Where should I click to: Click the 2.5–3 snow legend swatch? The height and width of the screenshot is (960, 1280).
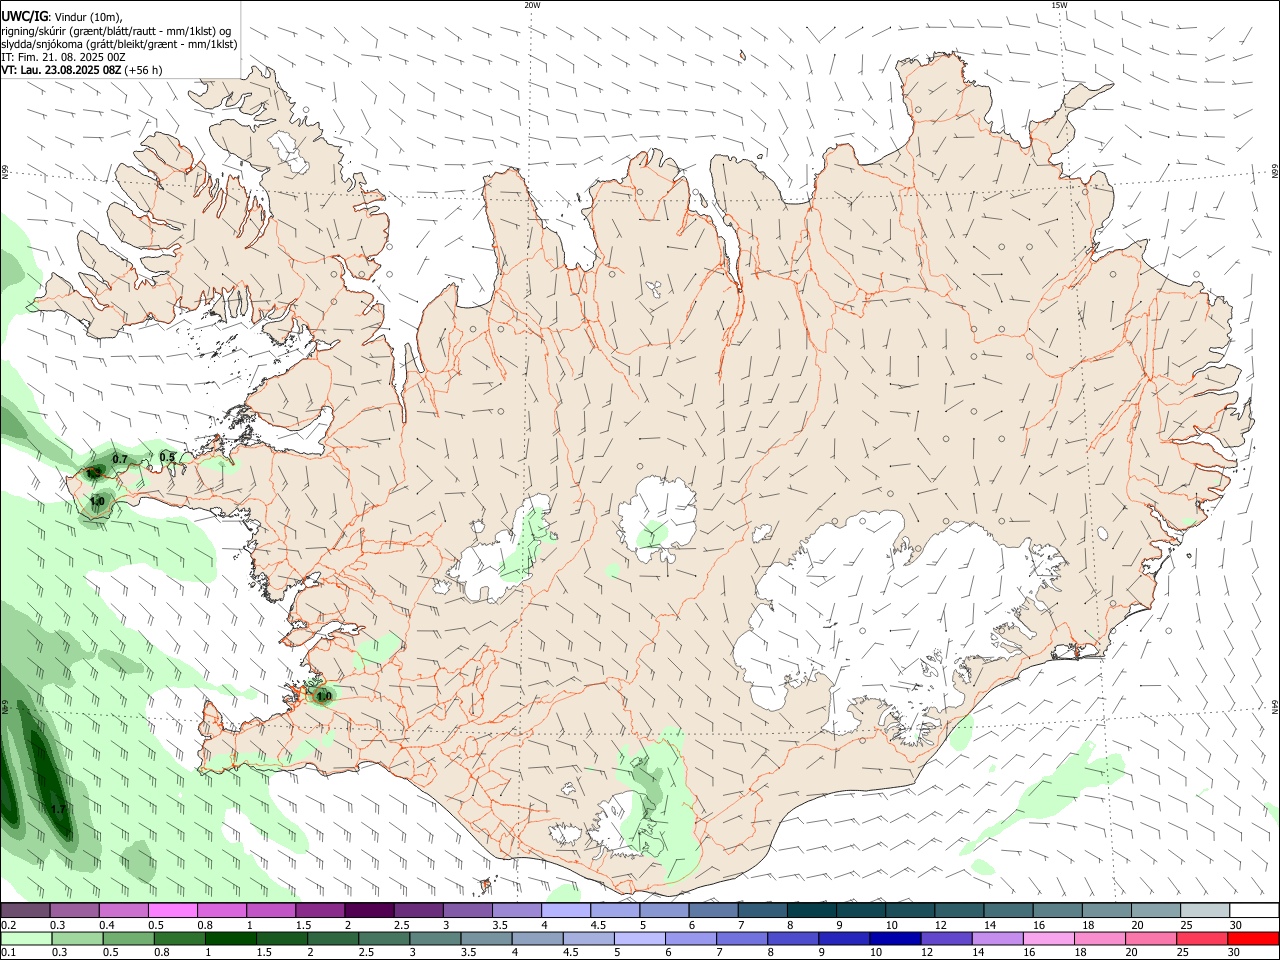point(418,911)
